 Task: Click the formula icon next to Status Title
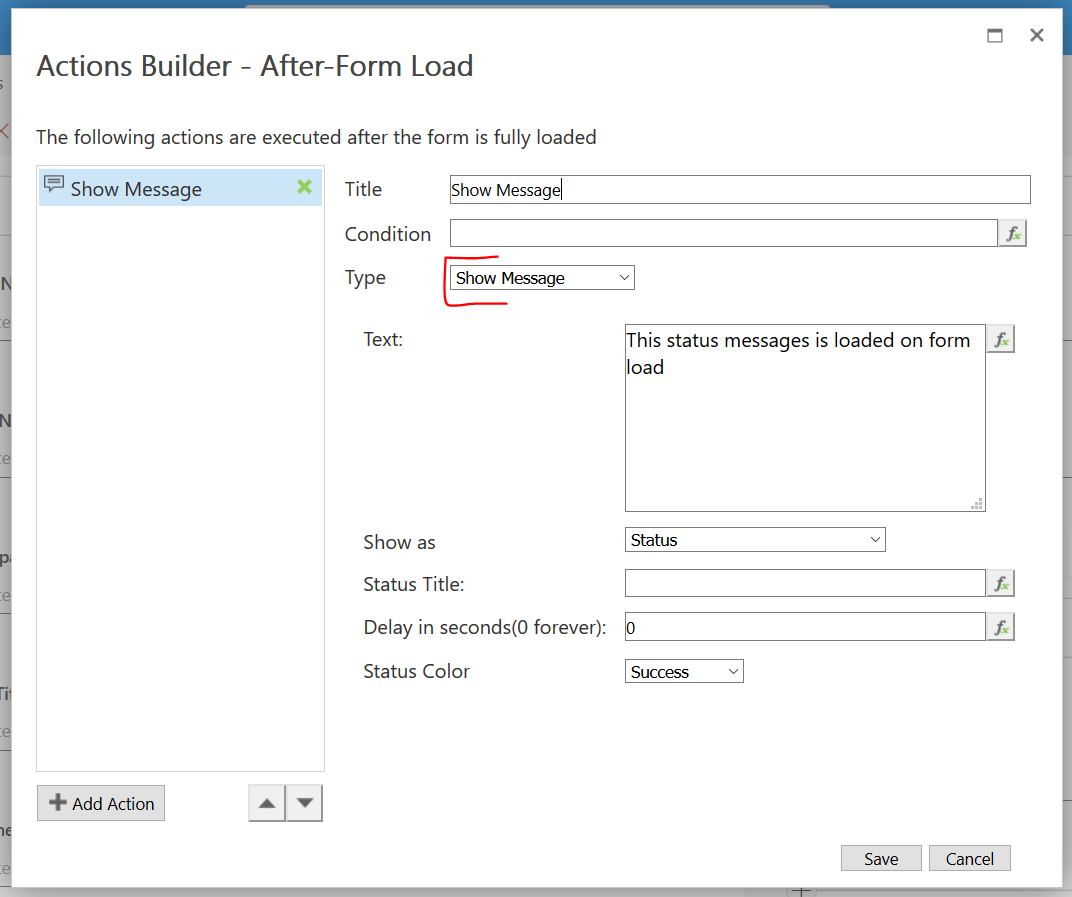pyautogui.click(x=1000, y=584)
